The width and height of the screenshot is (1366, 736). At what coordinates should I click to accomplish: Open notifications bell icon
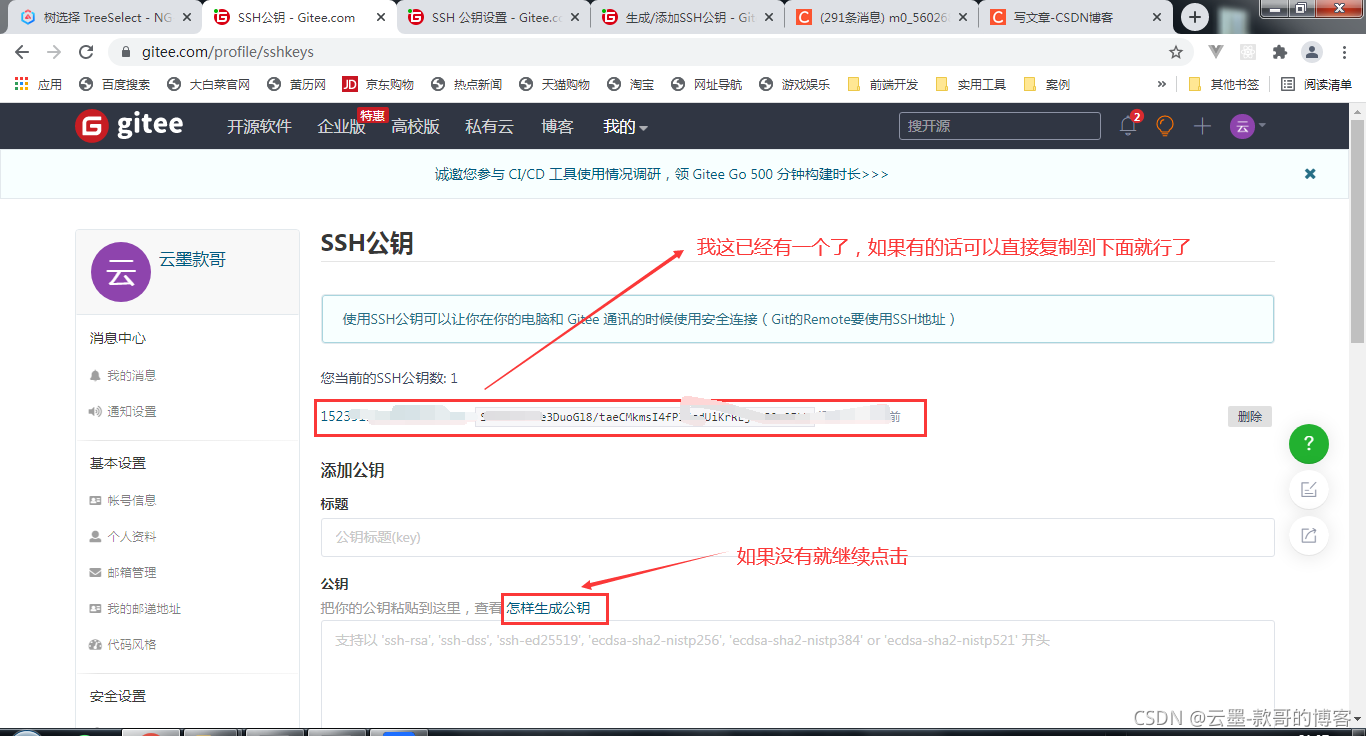(1129, 125)
